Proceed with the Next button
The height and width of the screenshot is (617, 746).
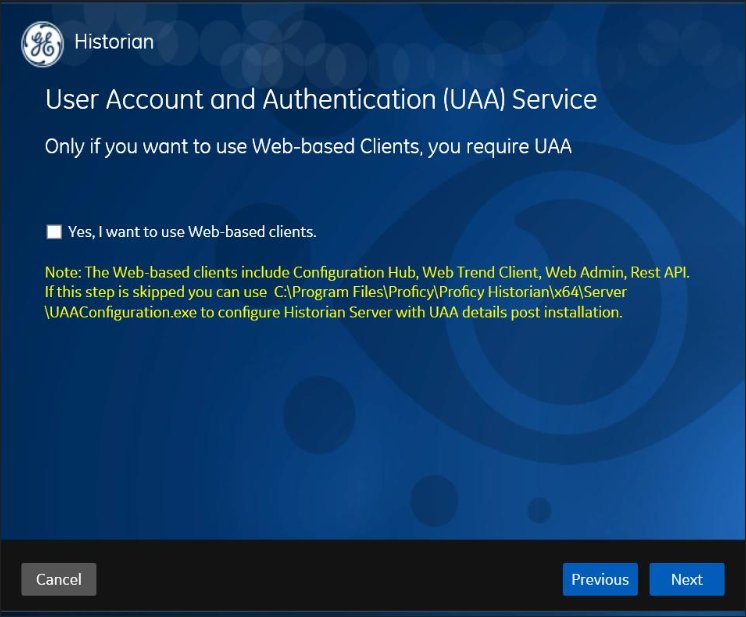point(687,579)
